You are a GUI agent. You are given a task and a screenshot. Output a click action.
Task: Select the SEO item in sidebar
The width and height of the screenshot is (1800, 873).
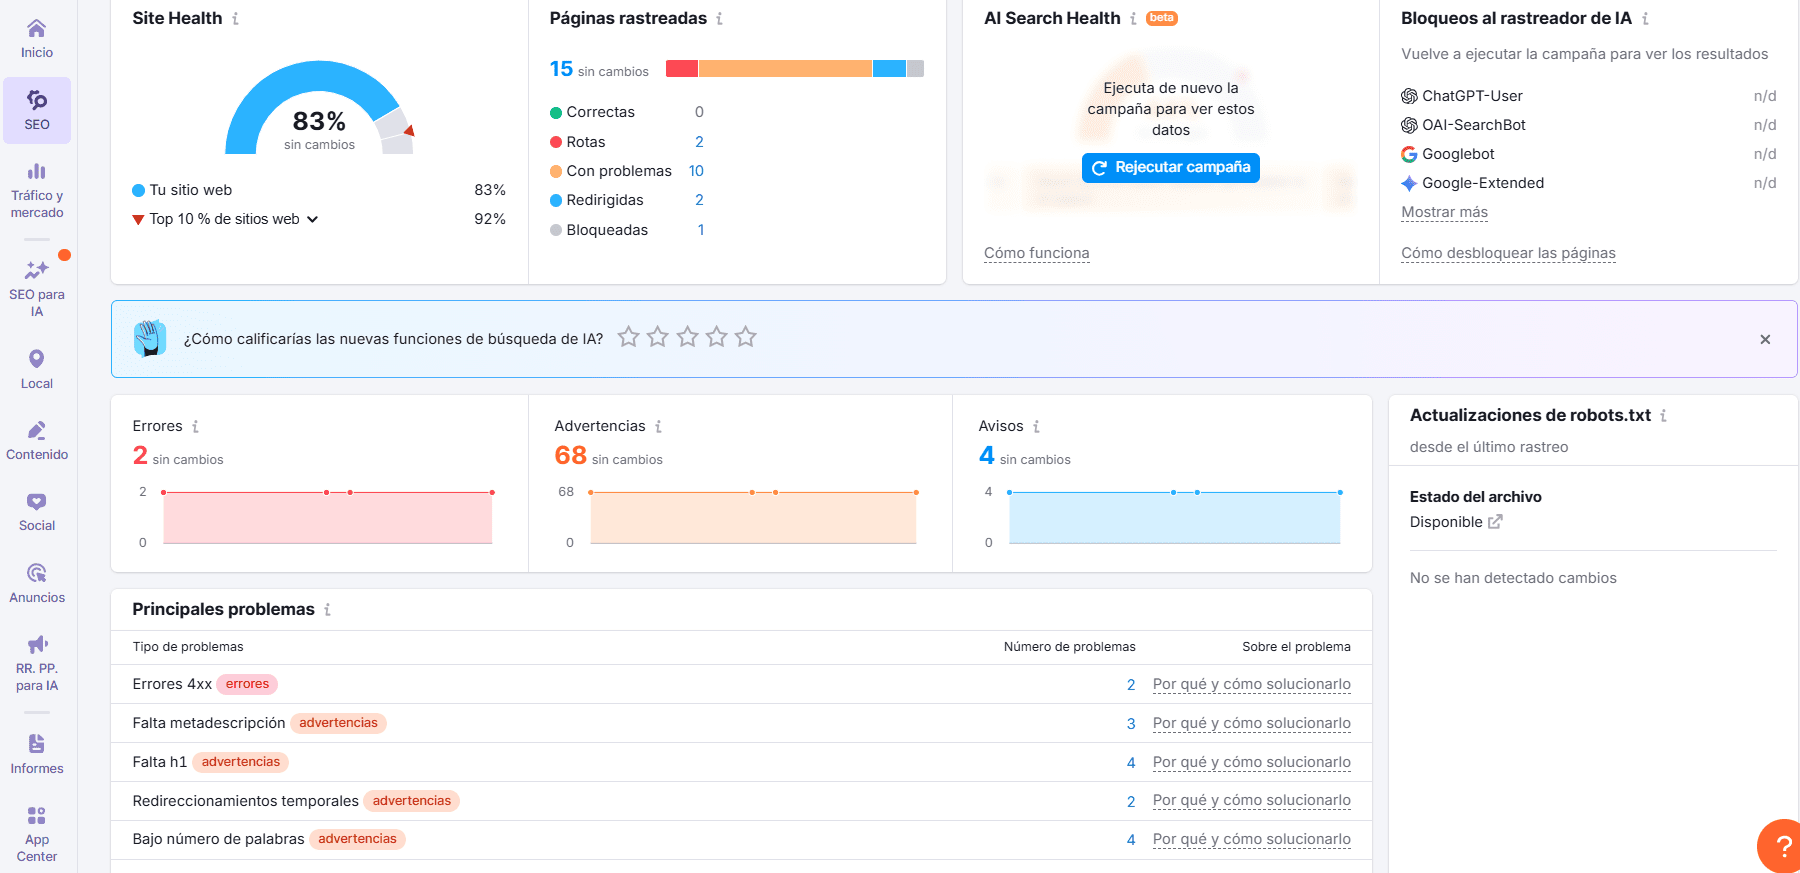37,110
